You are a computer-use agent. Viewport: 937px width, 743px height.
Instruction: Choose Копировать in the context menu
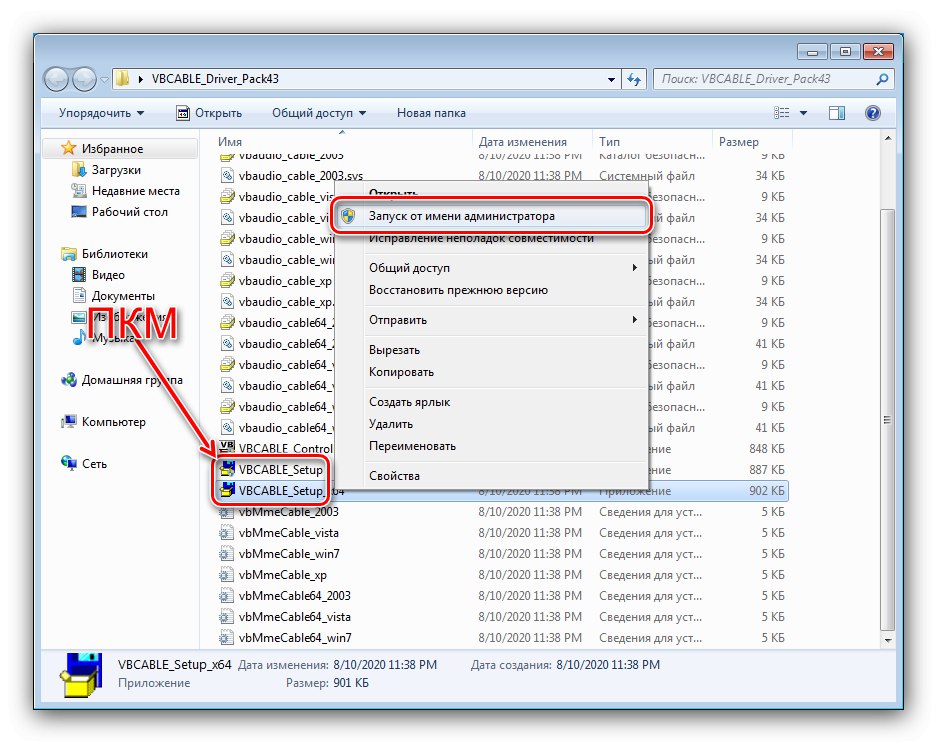click(x=491, y=372)
